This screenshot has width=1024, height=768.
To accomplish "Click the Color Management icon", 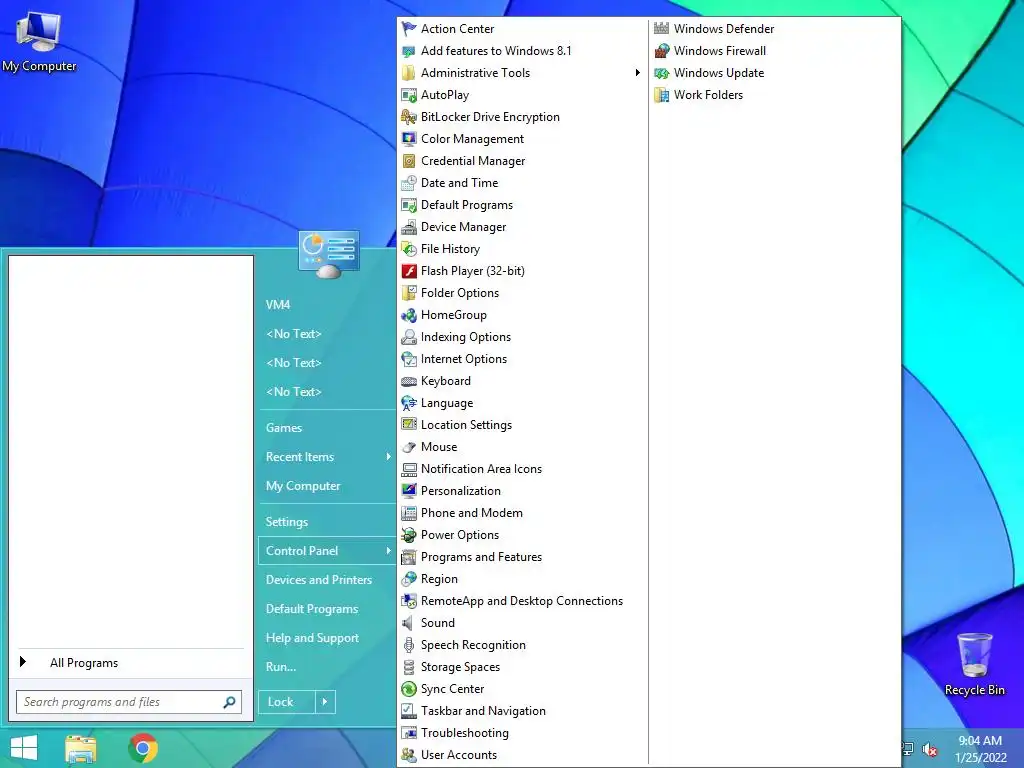I will 409,139.
